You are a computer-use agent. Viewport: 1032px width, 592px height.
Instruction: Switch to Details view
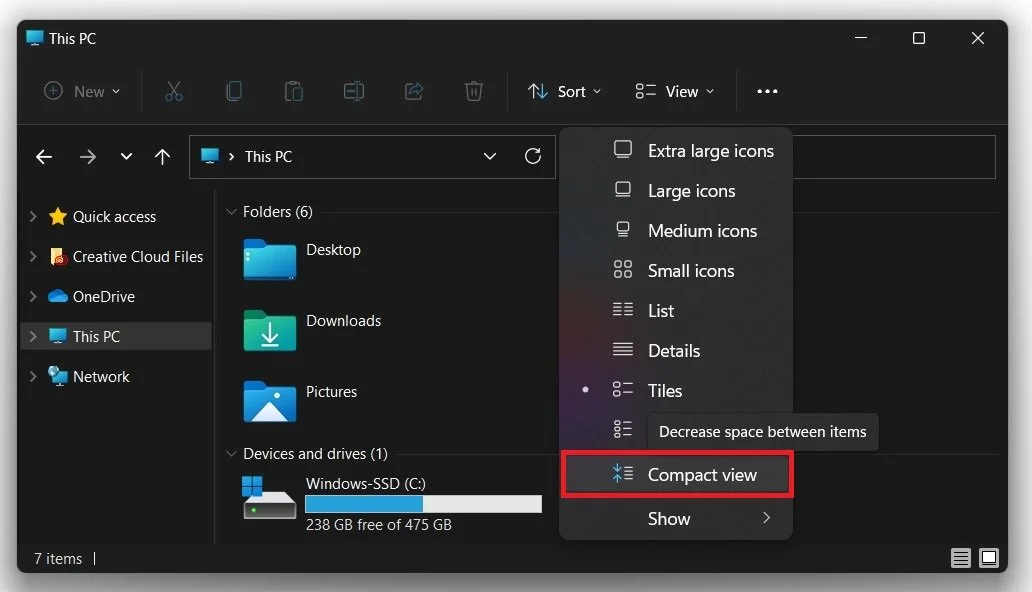(x=673, y=350)
